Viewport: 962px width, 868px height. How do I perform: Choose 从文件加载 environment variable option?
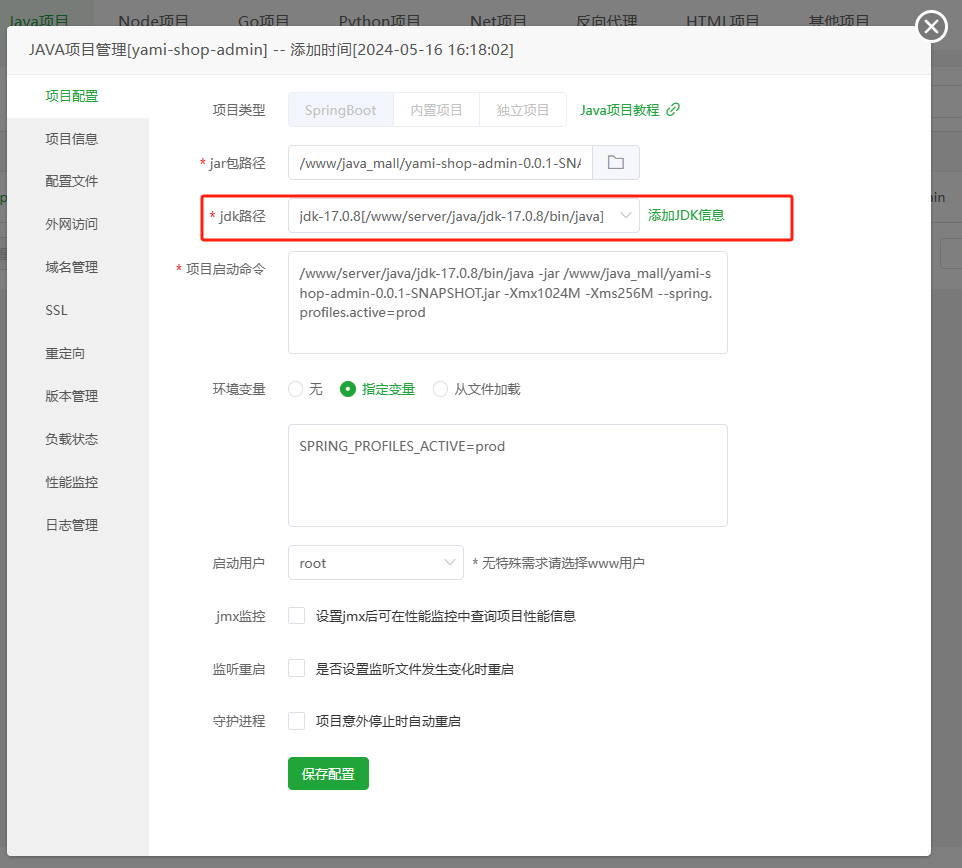[441, 389]
